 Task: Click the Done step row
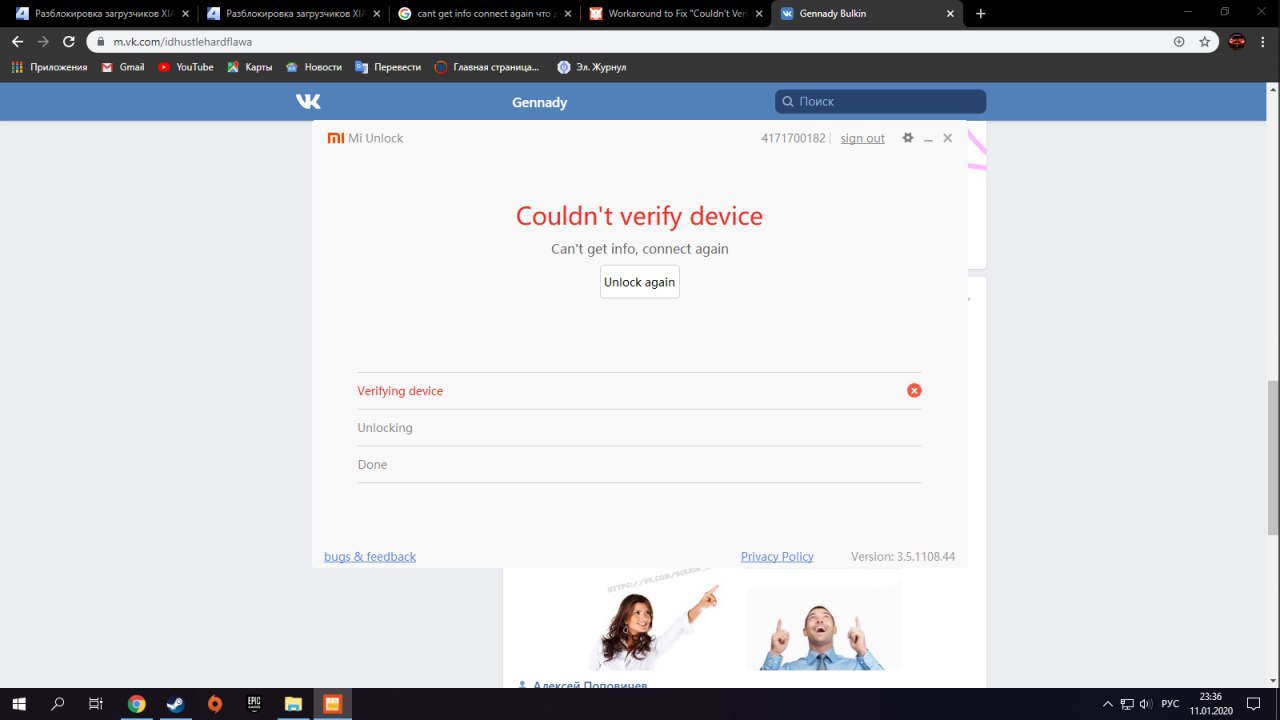[639, 465]
